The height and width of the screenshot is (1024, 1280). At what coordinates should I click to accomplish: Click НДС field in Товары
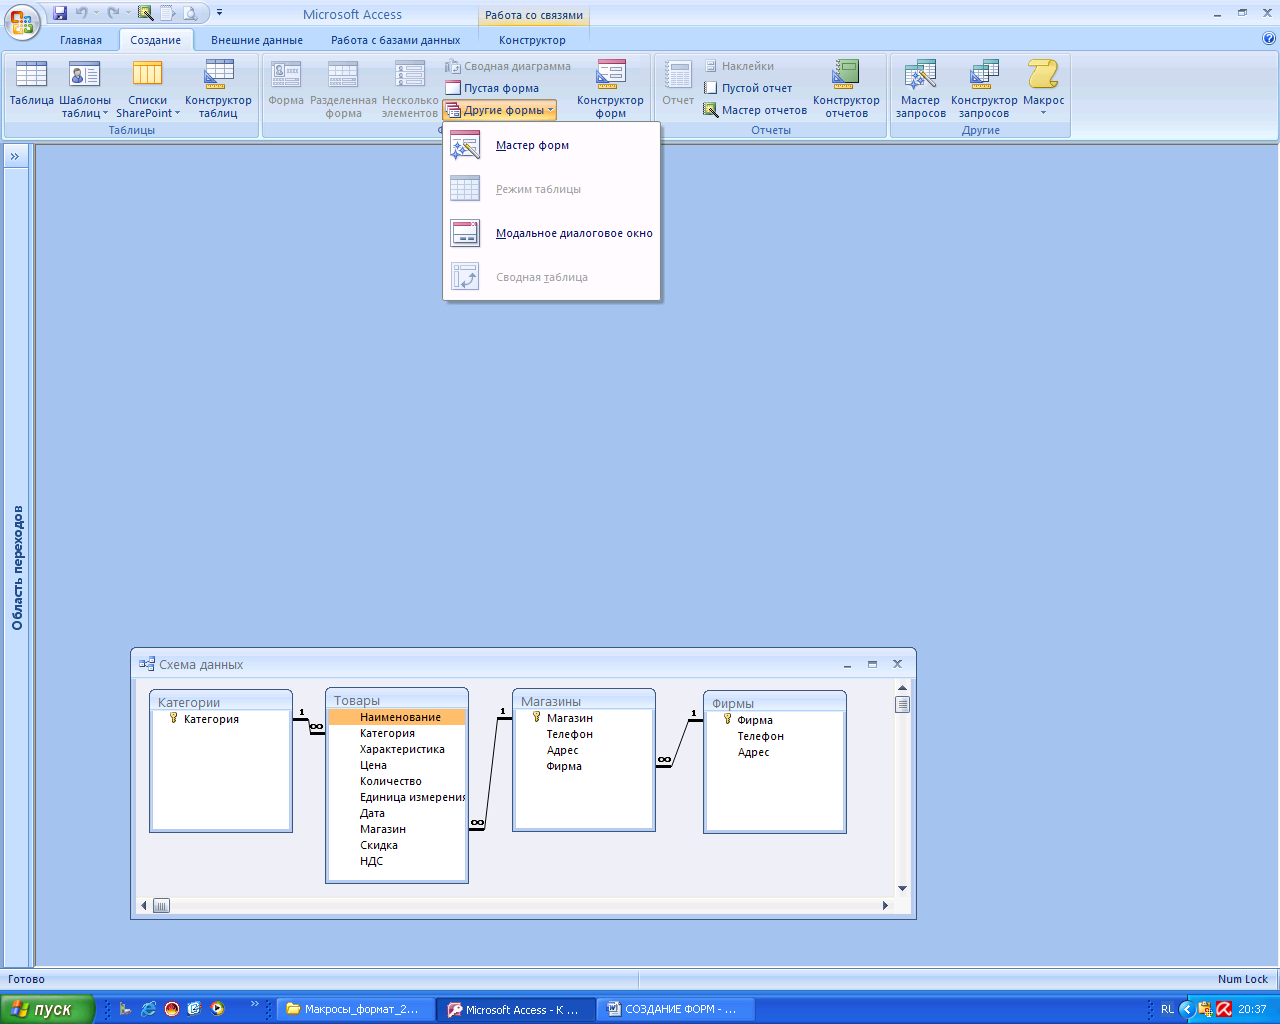[x=371, y=861]
